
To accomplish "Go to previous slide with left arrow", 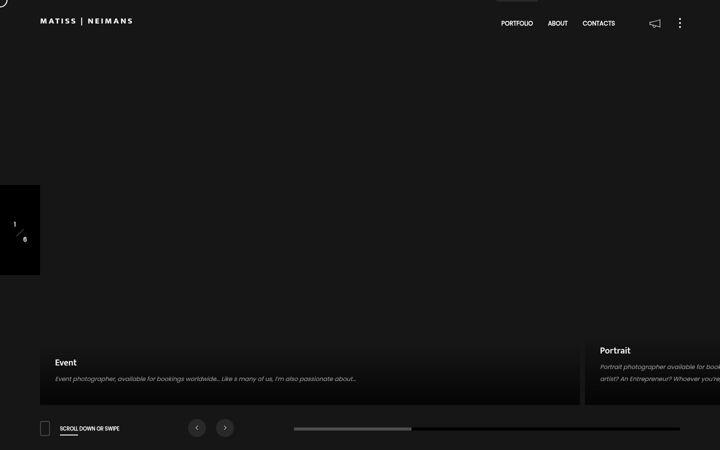I will (197, 428).
